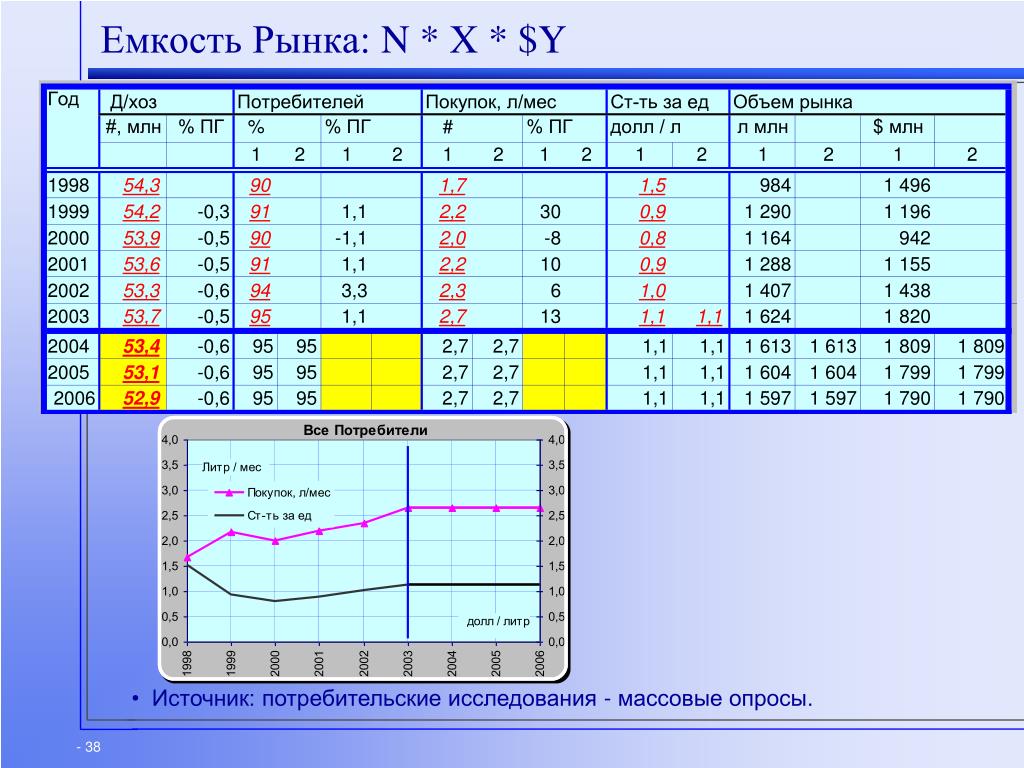1024x768 pixels.
Task: Click the dollar volume cell 1 438
Action: (x=907, y=291)
